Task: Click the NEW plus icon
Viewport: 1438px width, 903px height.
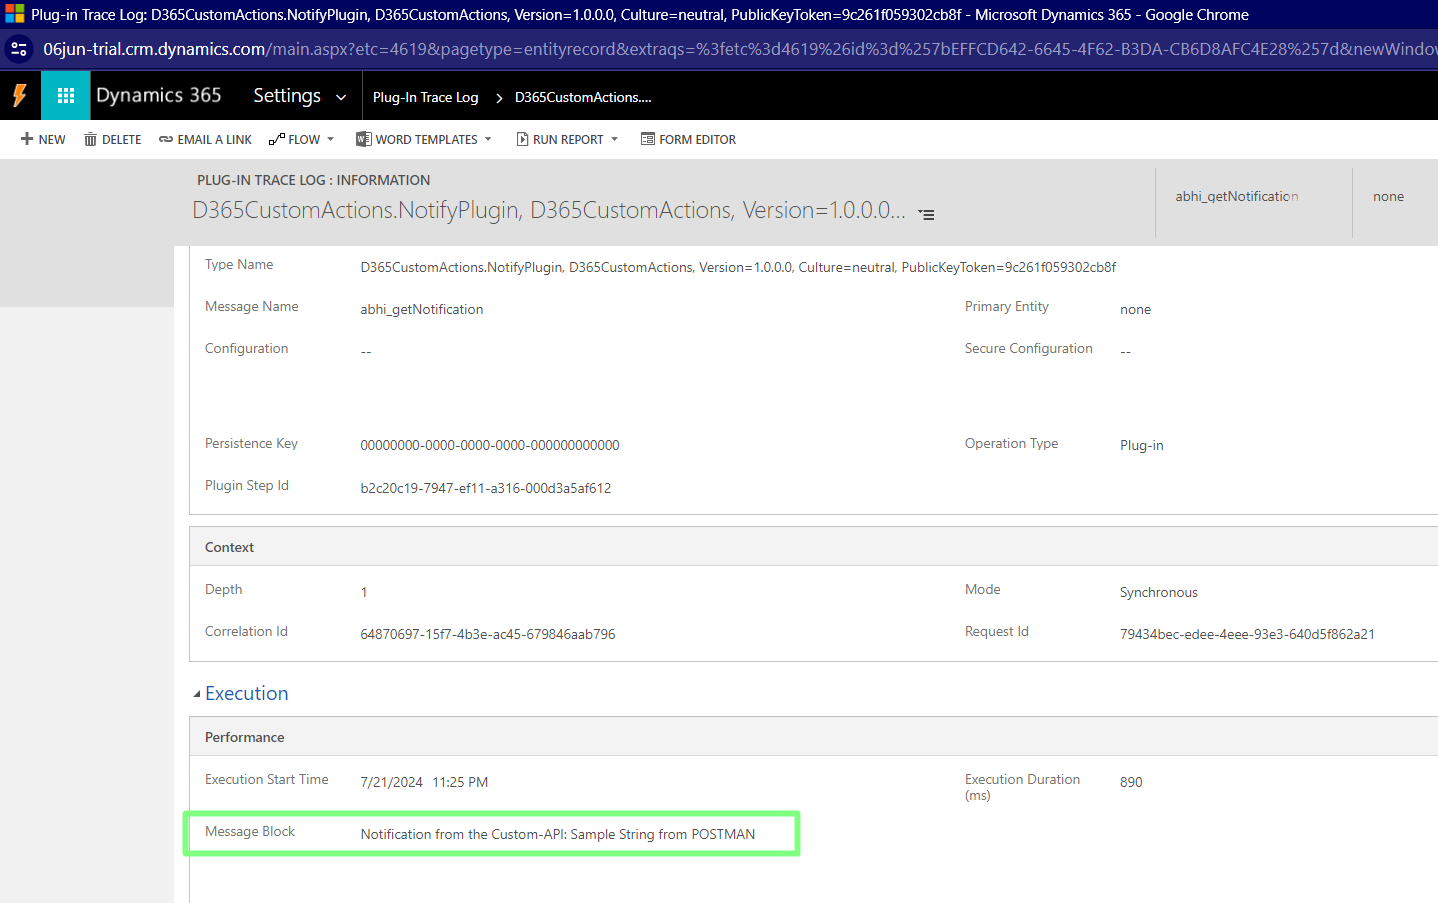Action: coord(27,139)
